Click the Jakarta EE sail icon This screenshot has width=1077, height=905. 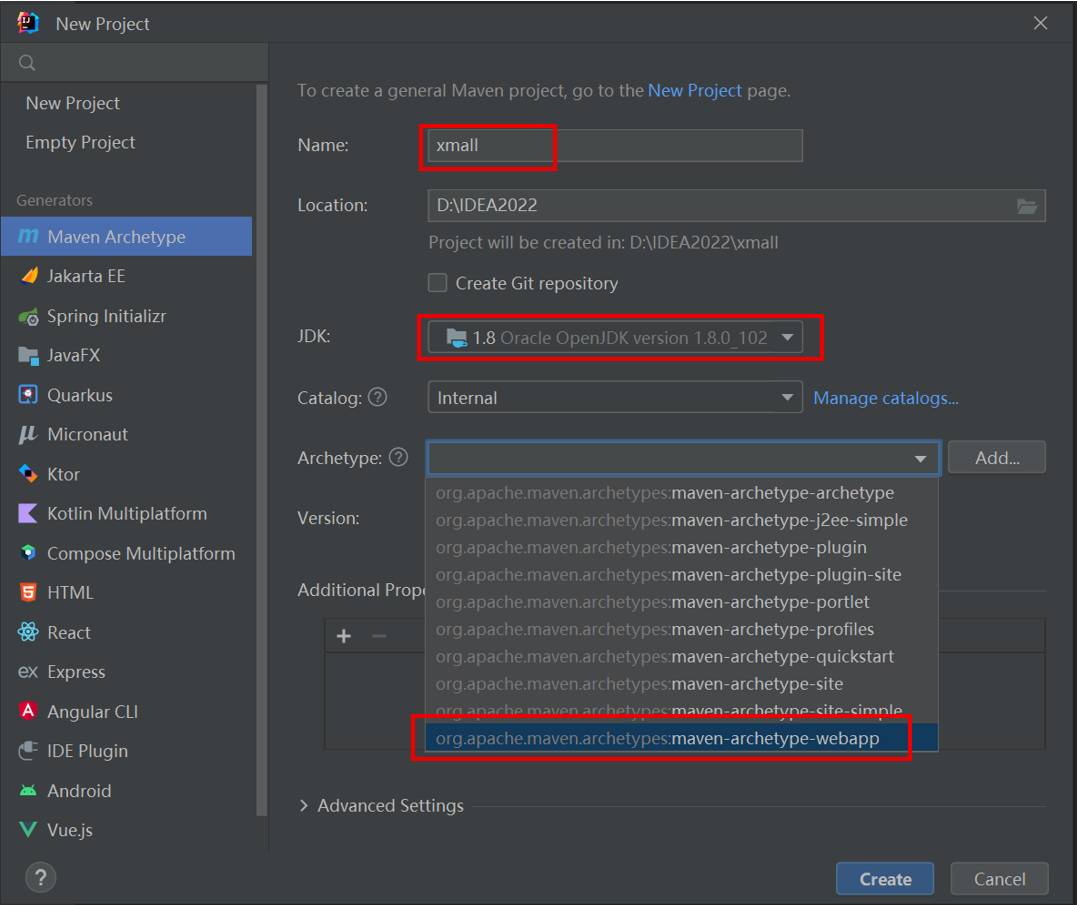tap(29, 276)
